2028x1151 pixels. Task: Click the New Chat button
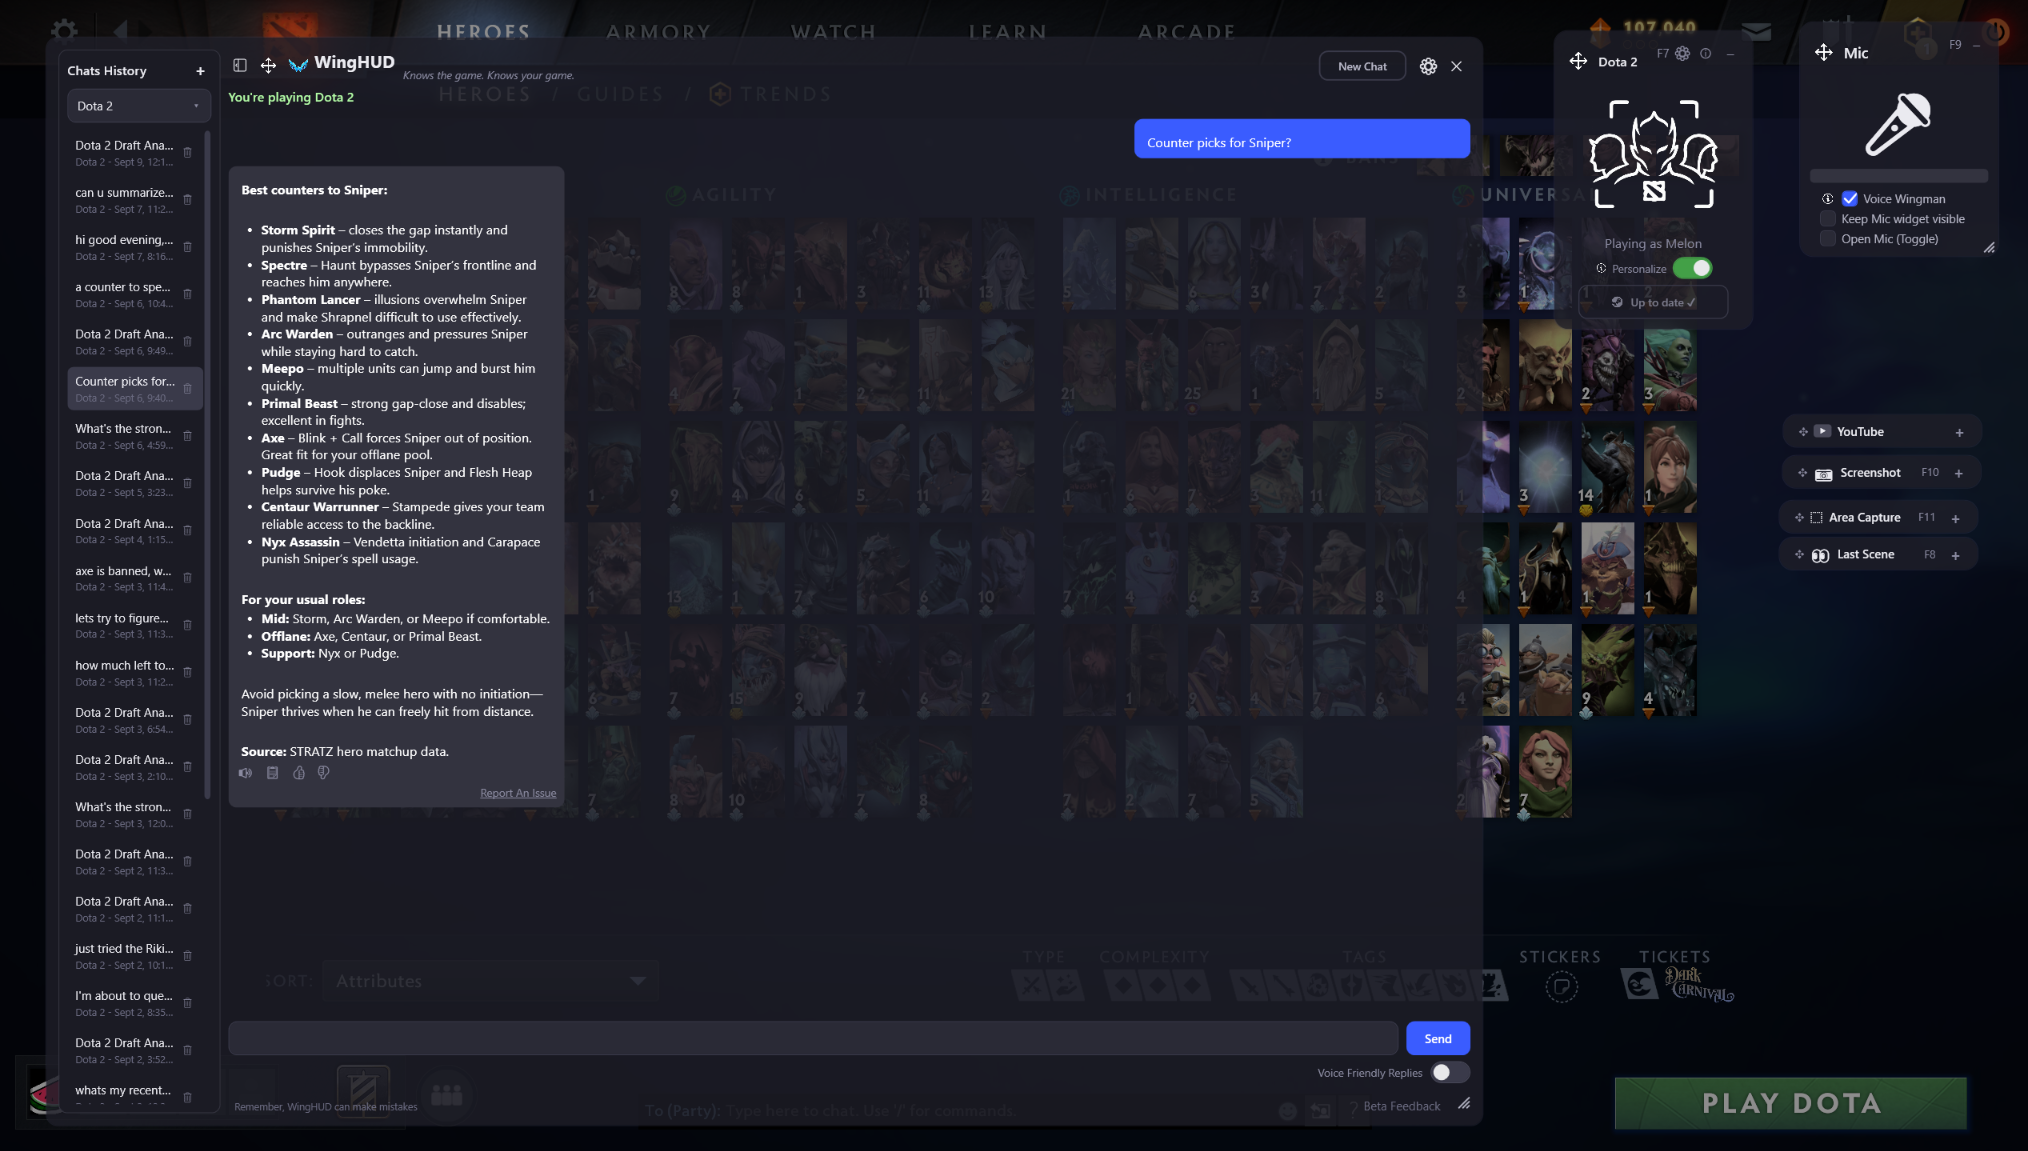(1362, 67)
